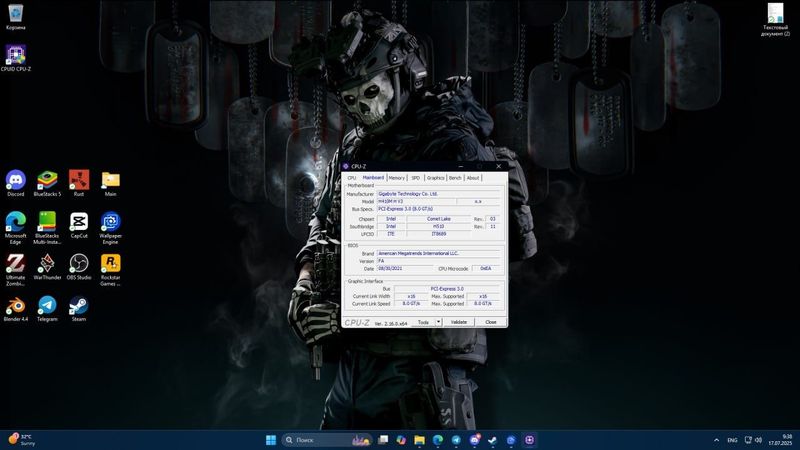Viewport: 800px width, 450px height.
Task: Go to the About tab
Action: point(473,178)
